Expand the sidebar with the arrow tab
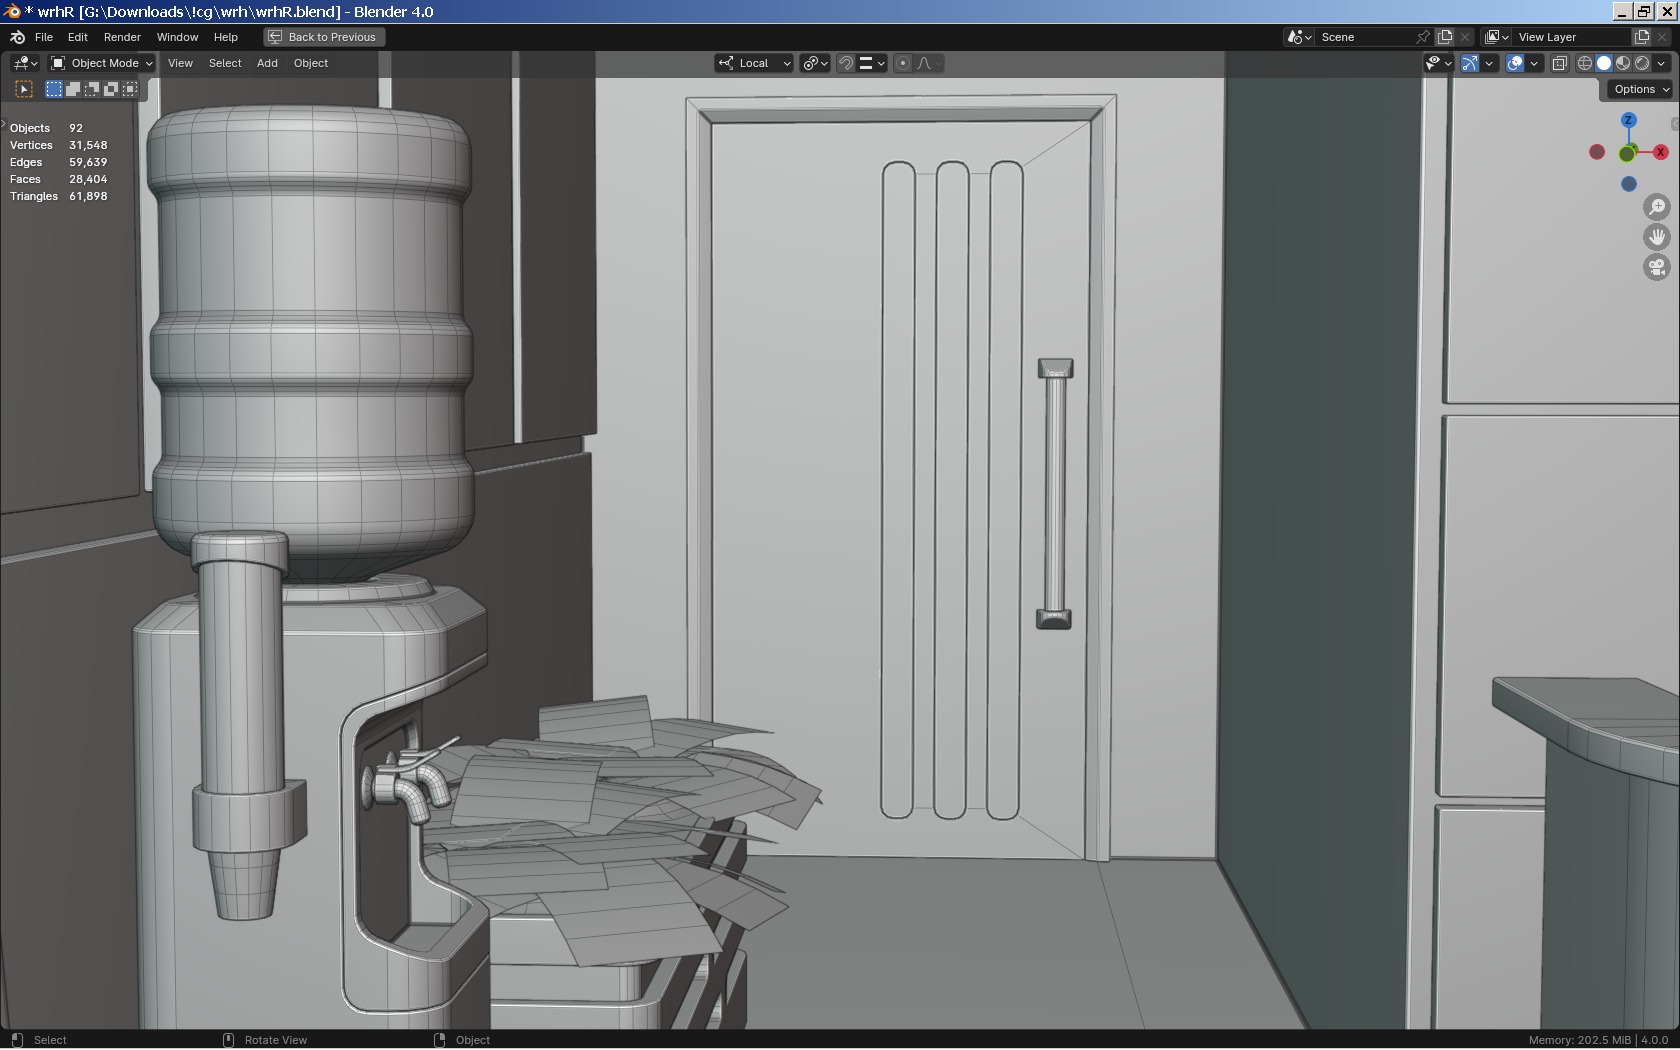 click(1676, 124)
